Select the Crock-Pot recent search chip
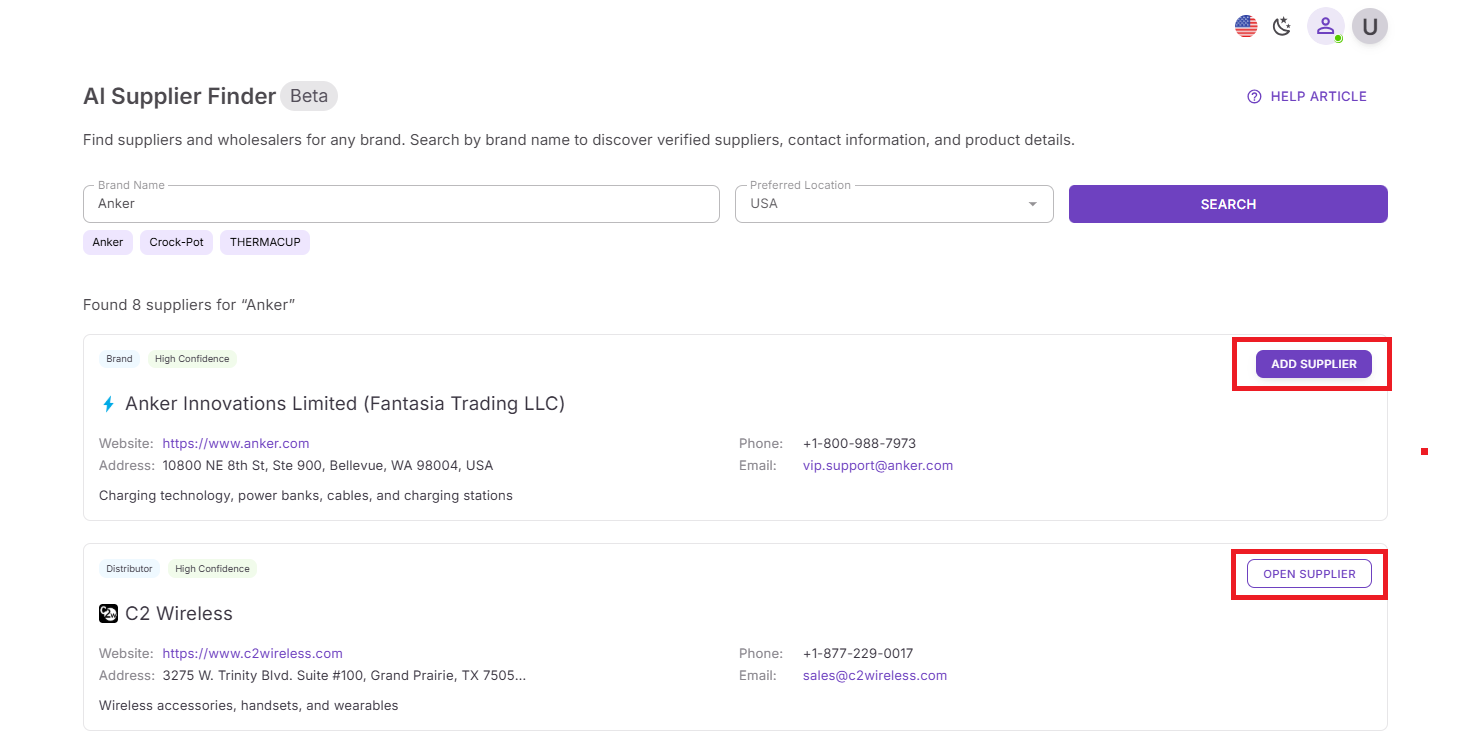The image size is (1463, 737). coord(177,242)
